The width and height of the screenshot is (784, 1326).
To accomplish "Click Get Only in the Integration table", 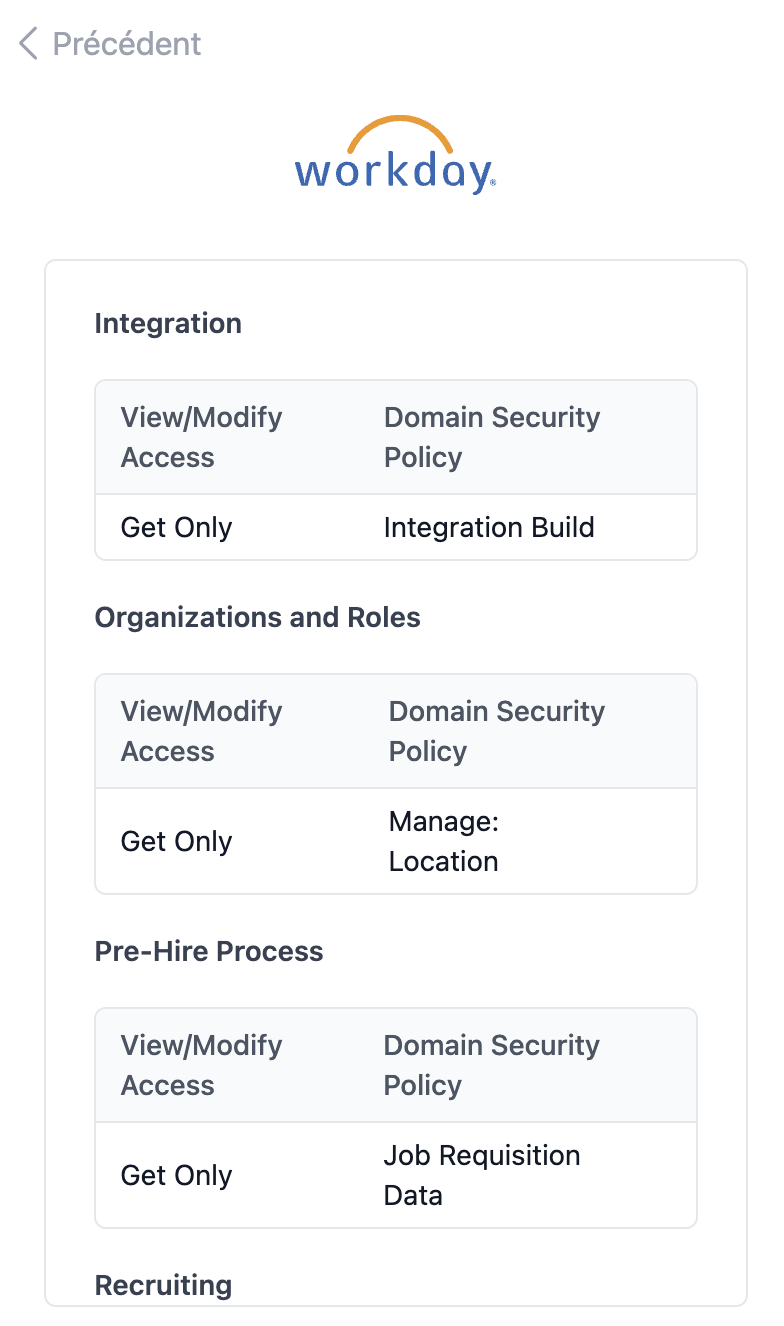I will [x=176, y=527].
